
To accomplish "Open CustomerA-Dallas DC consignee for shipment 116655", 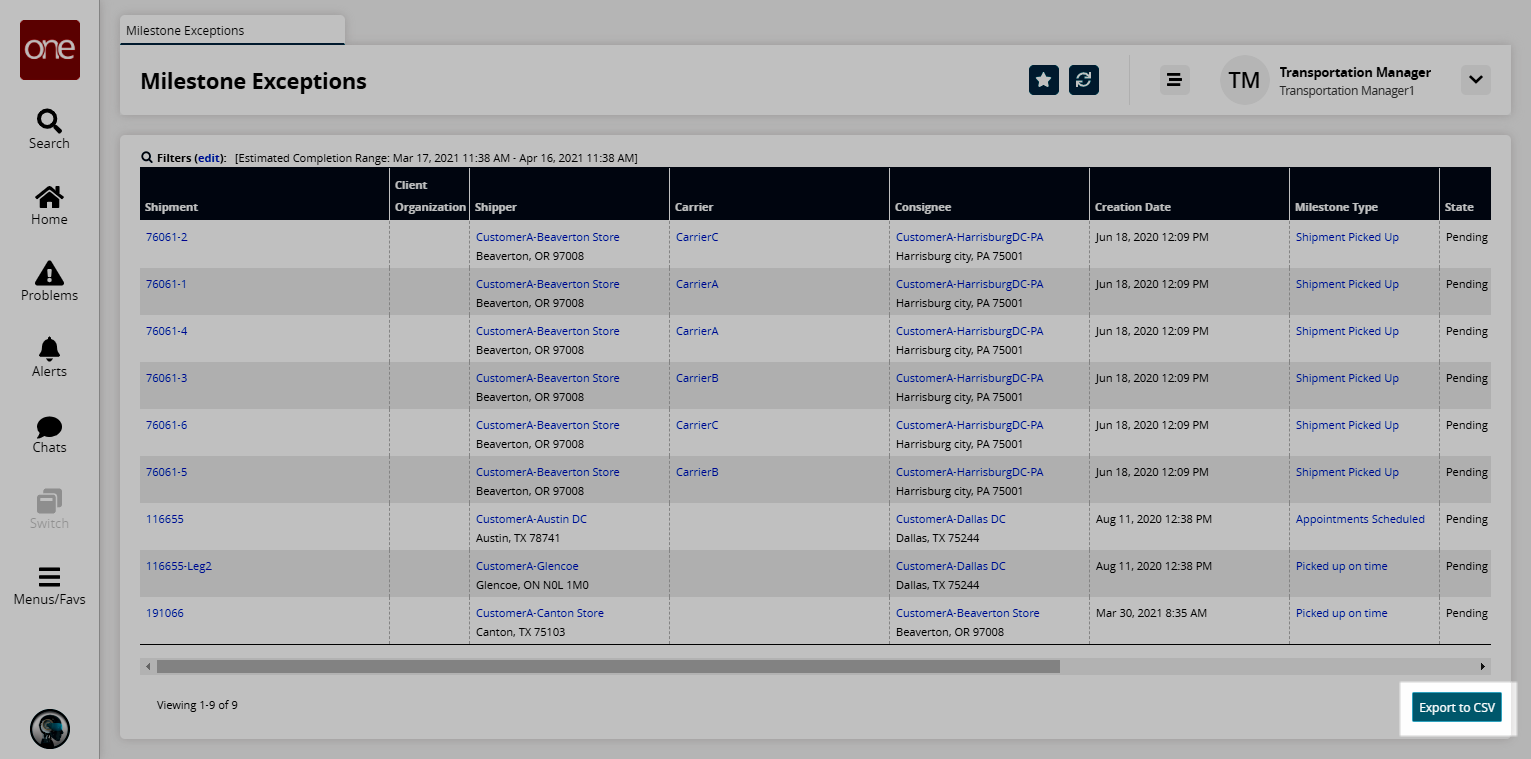I will 951,519.
